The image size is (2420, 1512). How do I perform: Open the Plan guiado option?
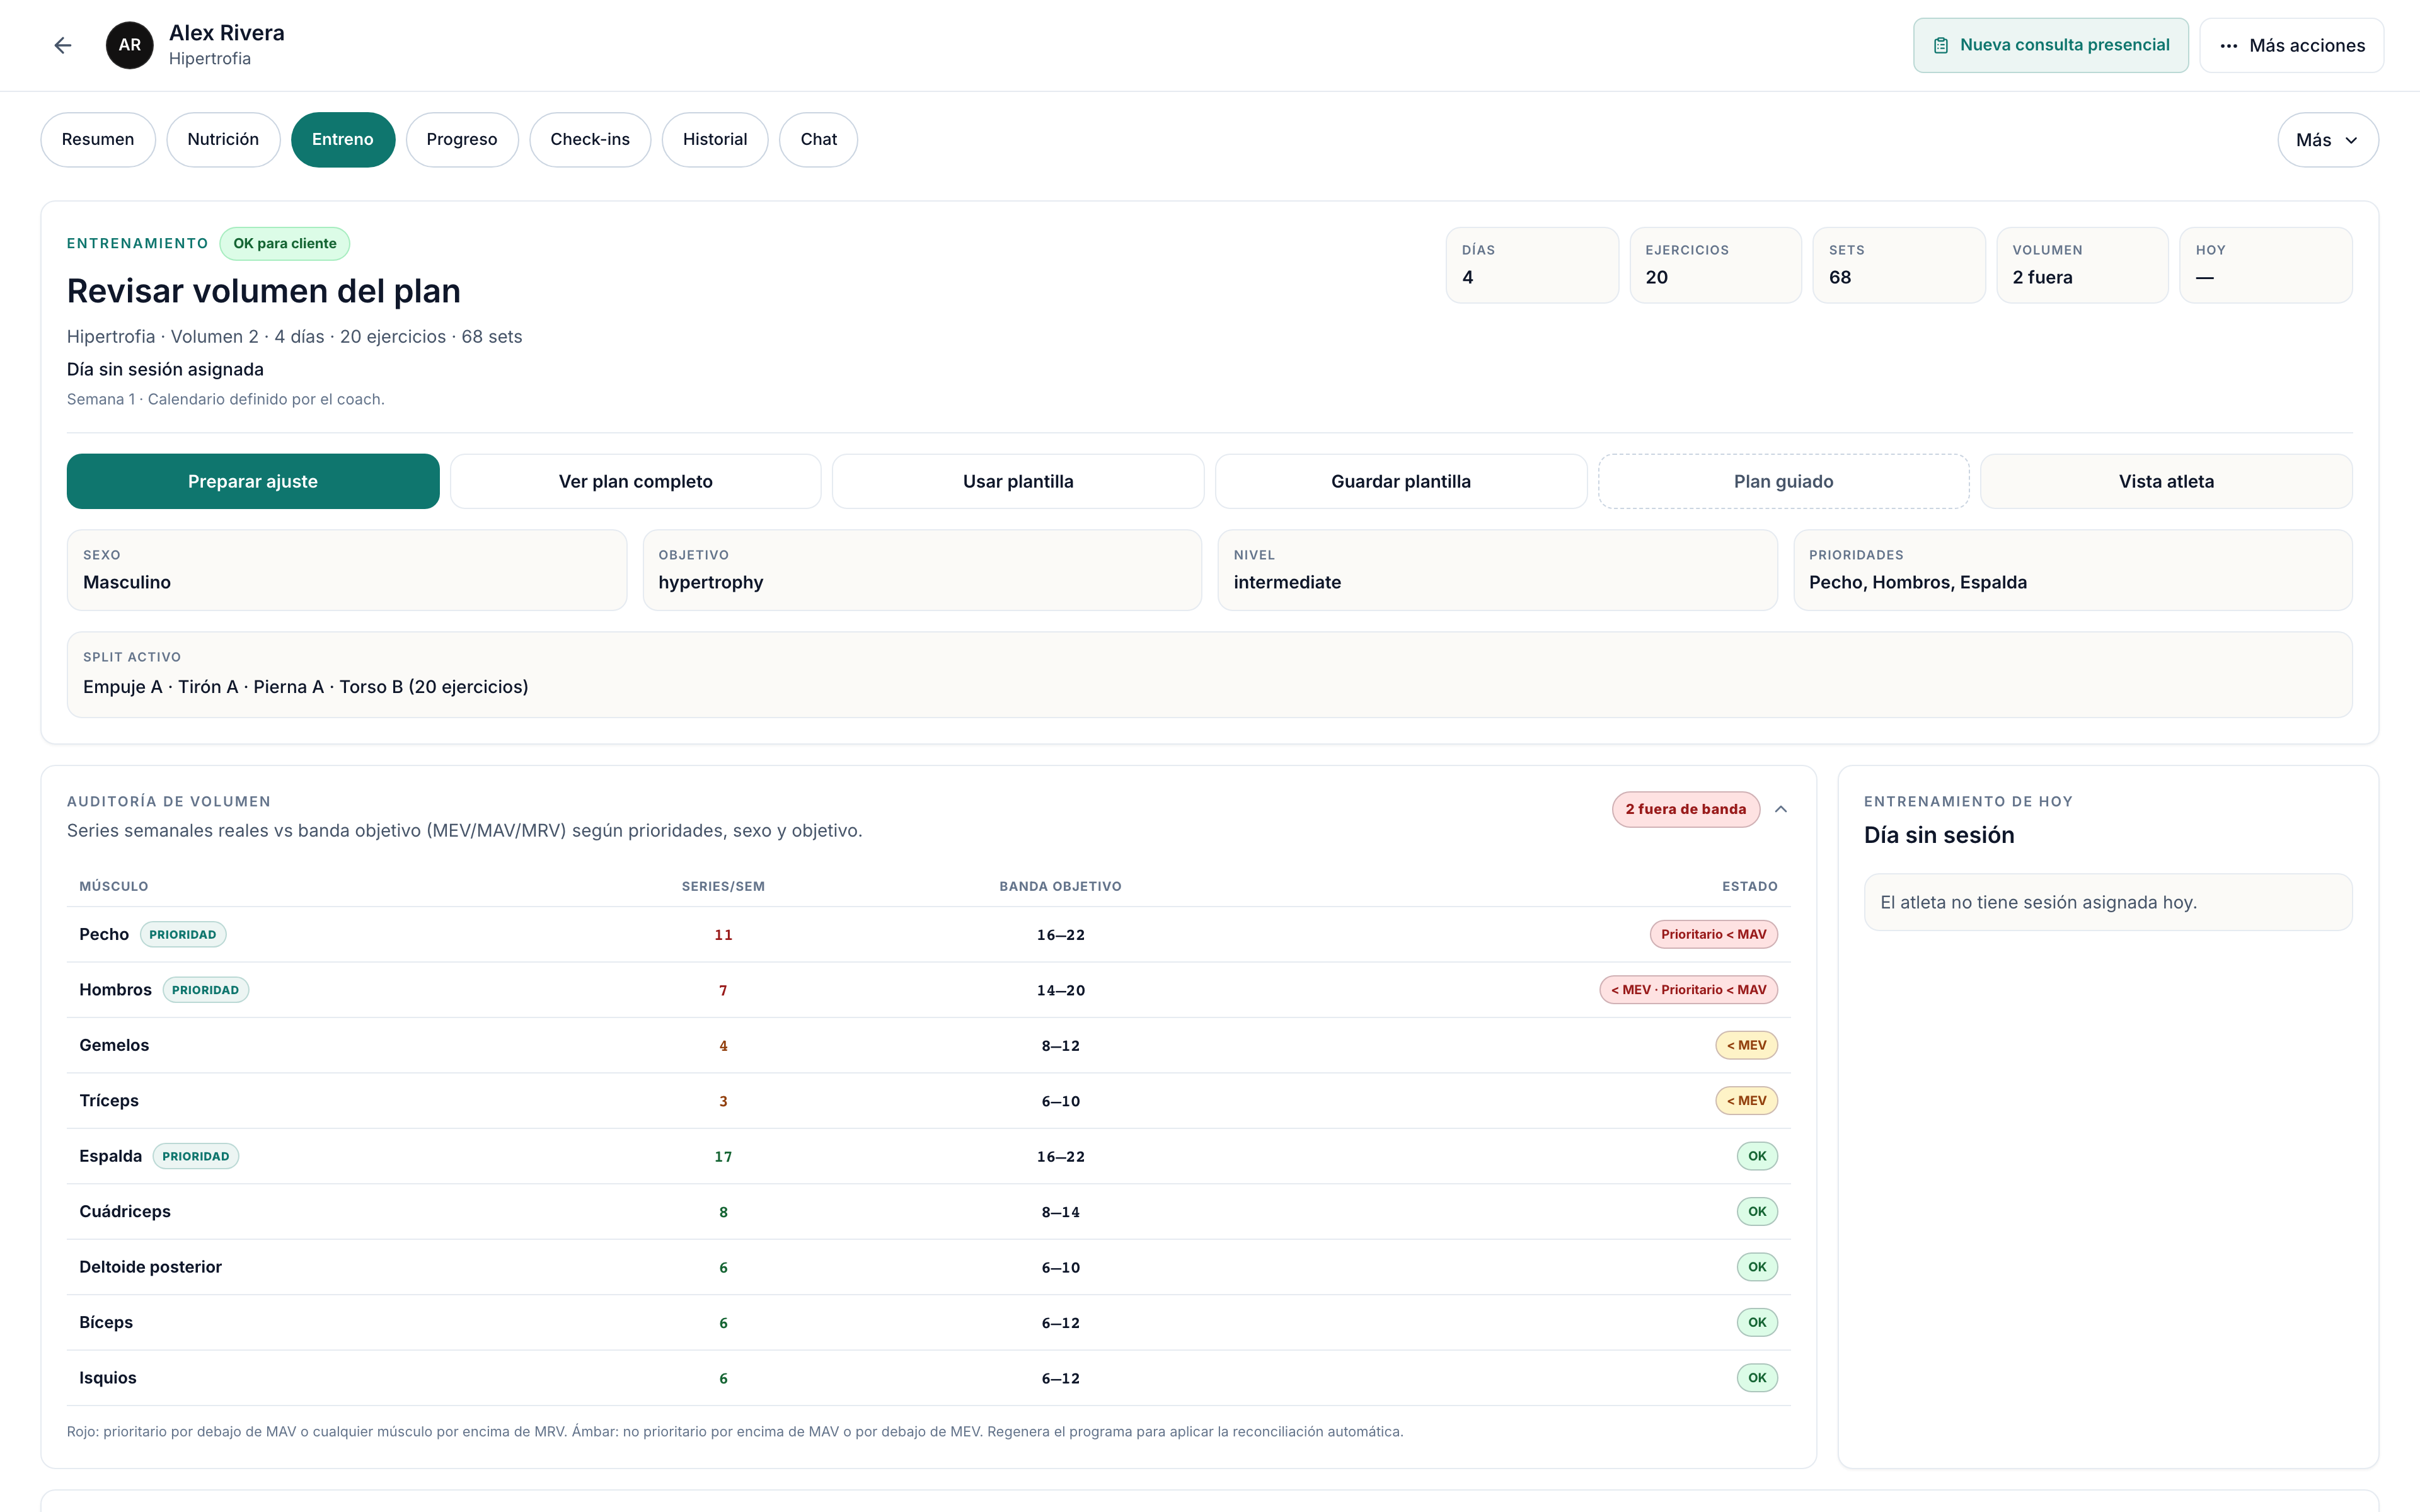point(1784,481)
